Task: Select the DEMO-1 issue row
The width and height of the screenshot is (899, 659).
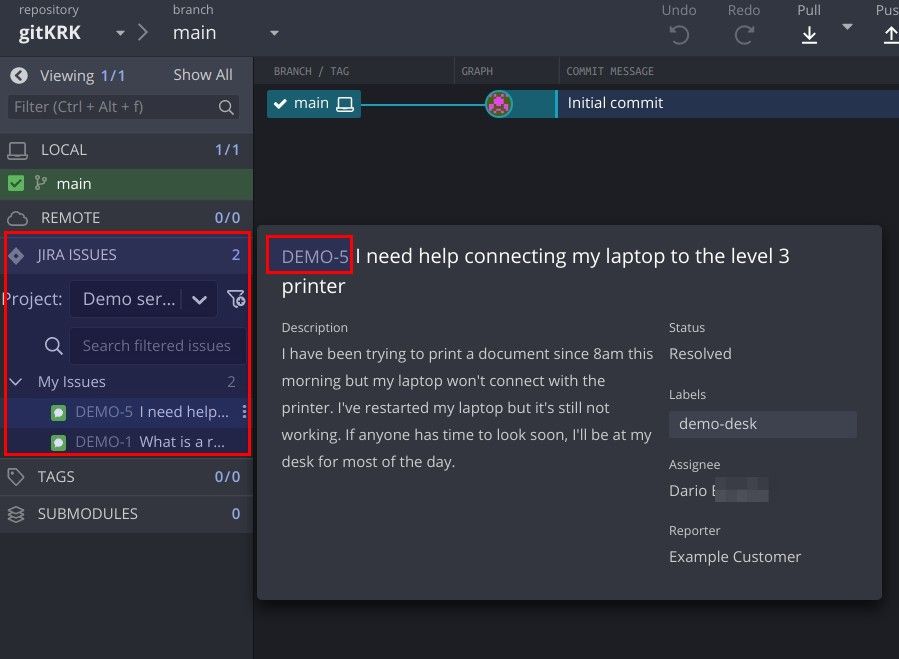Action: pos(127,442)
